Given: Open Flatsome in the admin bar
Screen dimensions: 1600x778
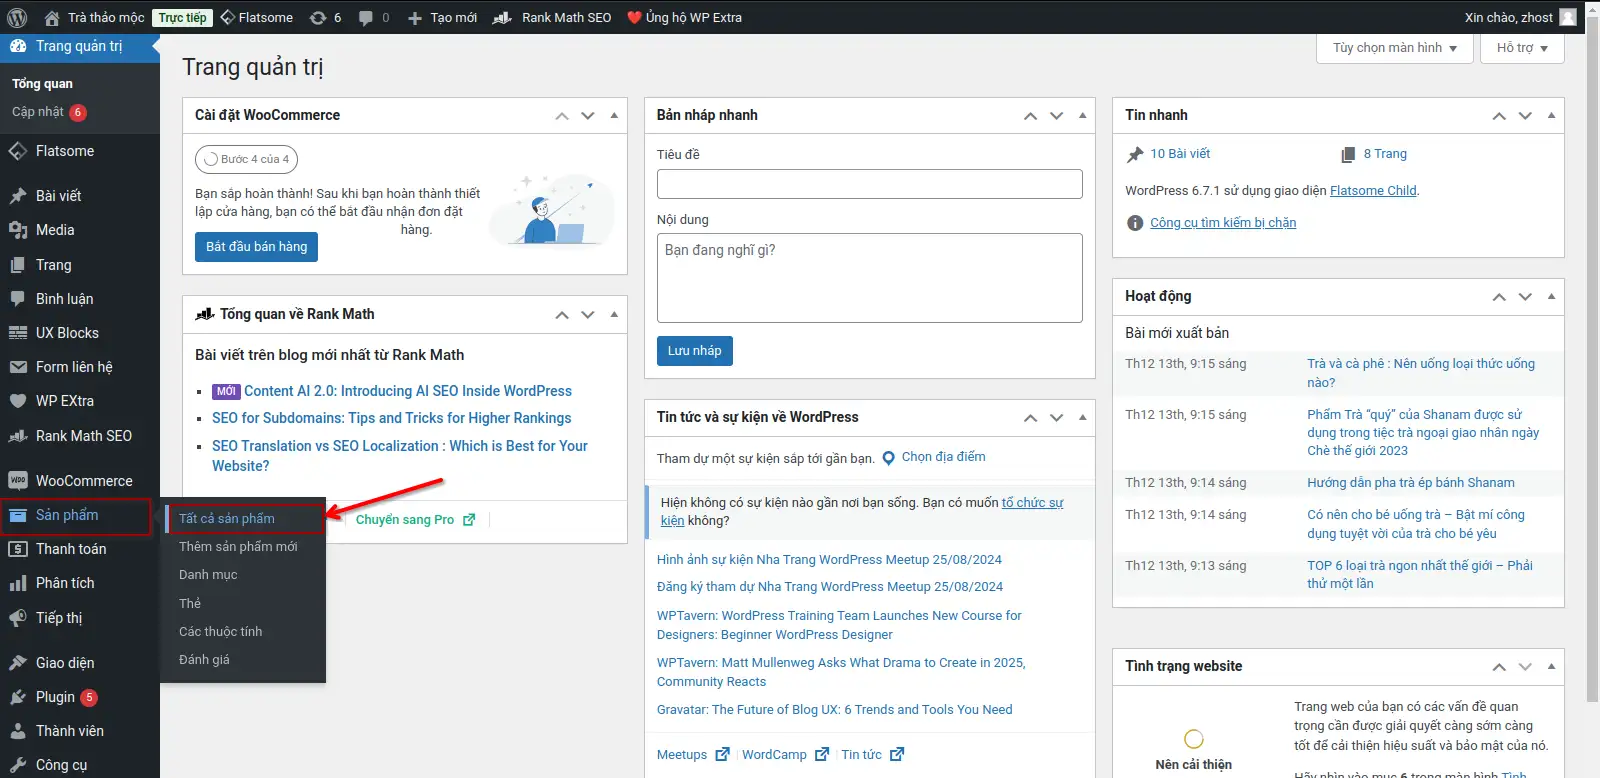Looking at the screenshot, I should (x=257, y=17).
